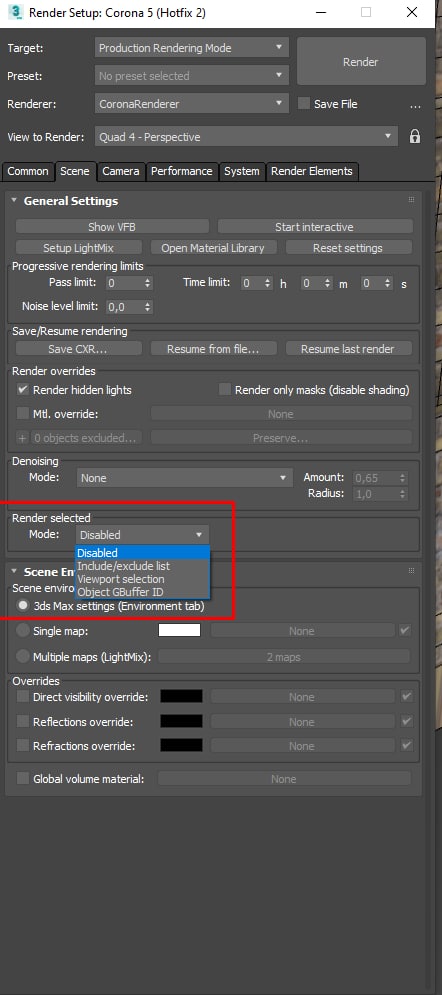The height and width of the screenshot is (995, 442).
Task: Open the Target dropdown
Action: pos(192,48)
